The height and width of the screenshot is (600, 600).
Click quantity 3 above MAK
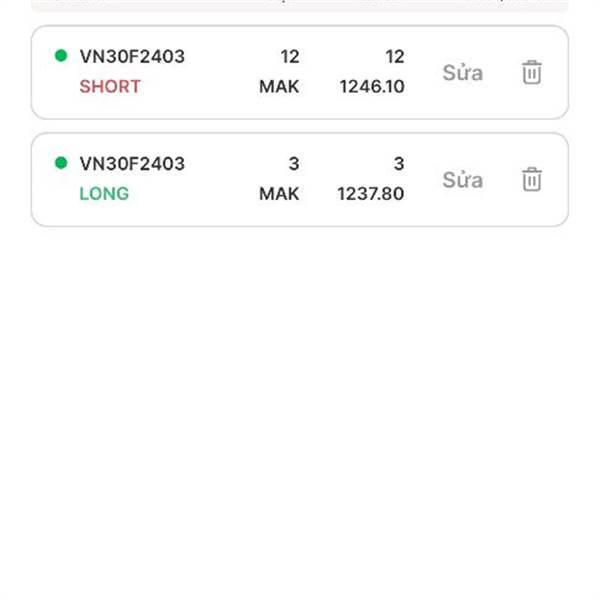(x=294, y=164)
